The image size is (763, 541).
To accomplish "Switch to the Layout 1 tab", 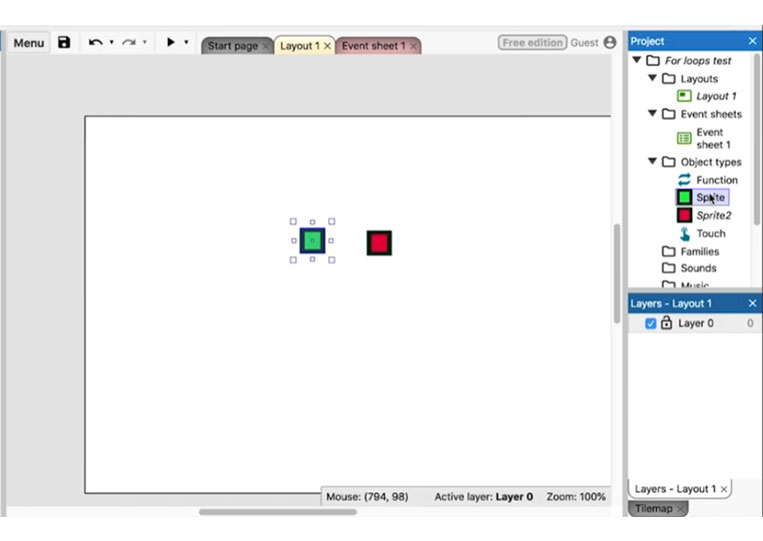I will [x=300, y=46].
